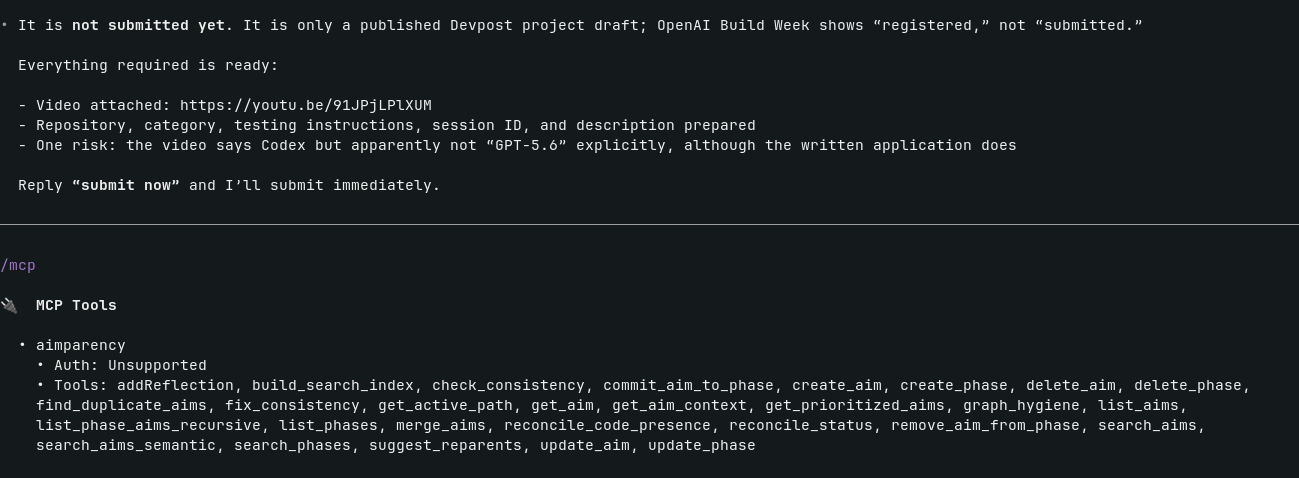Click the graph_hygiene tool name
Viewport: 1299px width, 478px height.
point(1021,406)
